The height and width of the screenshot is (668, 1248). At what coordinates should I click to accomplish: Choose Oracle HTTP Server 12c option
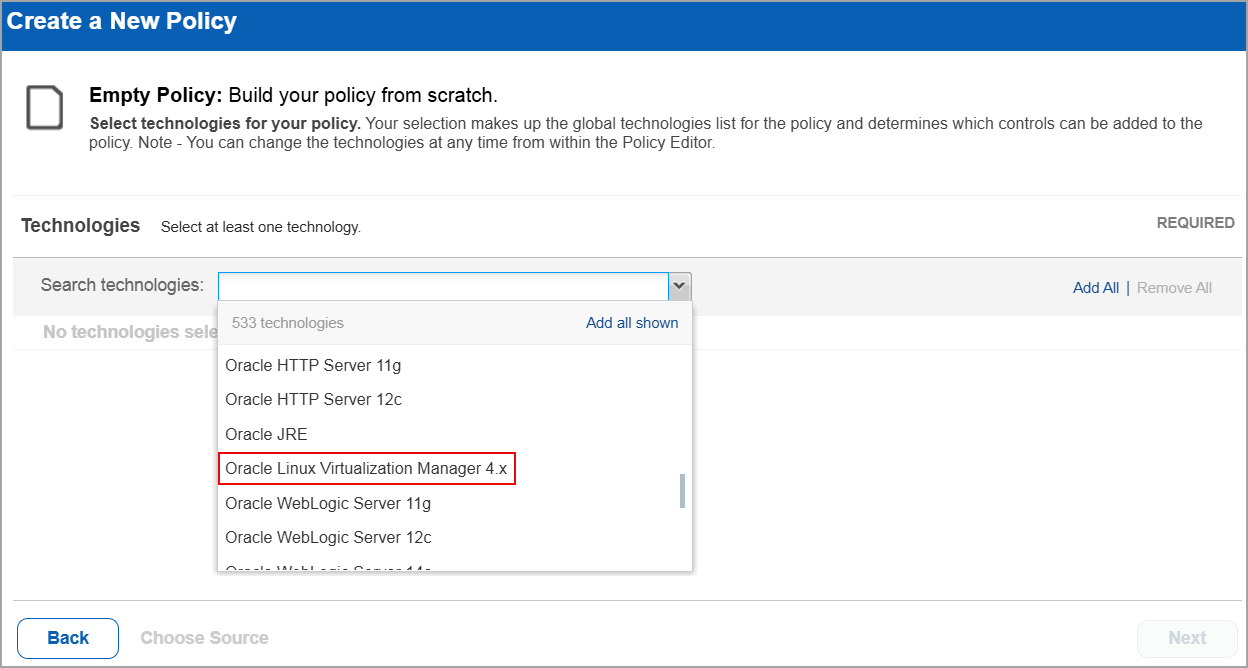[313, 400]
